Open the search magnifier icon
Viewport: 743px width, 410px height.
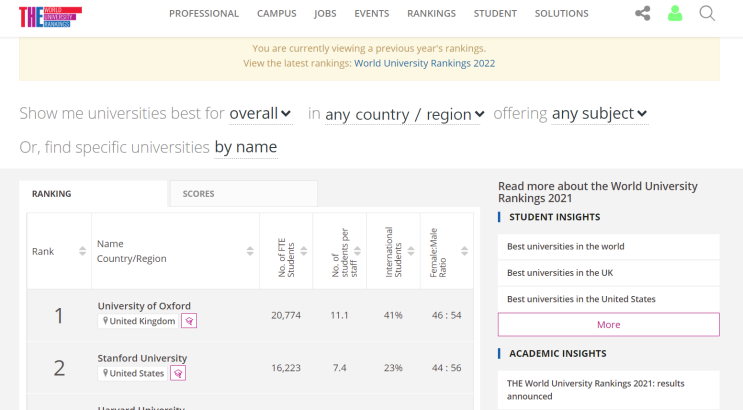[x=707, y=13]
